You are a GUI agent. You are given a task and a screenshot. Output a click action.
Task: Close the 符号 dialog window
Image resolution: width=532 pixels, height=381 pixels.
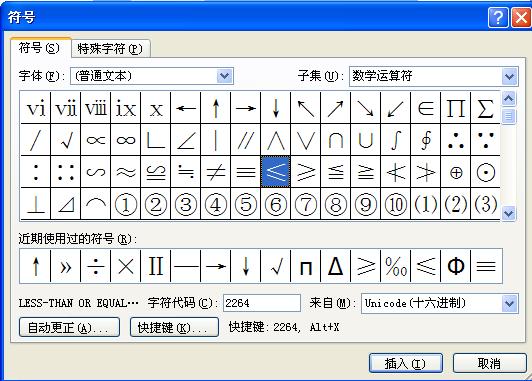521,17
